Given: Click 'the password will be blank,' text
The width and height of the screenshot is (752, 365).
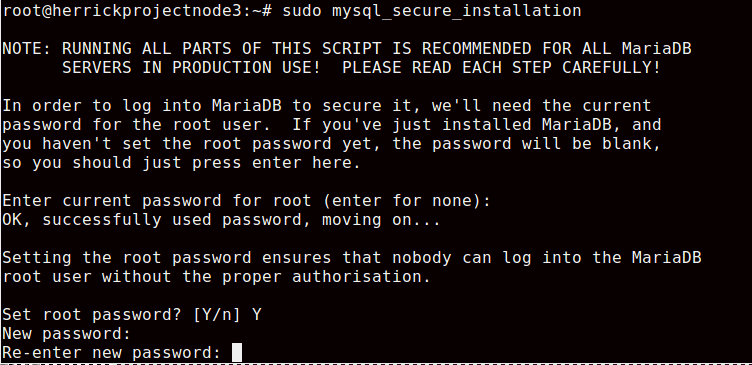Looking at the screenshot, I should click(x=527, y=143).
